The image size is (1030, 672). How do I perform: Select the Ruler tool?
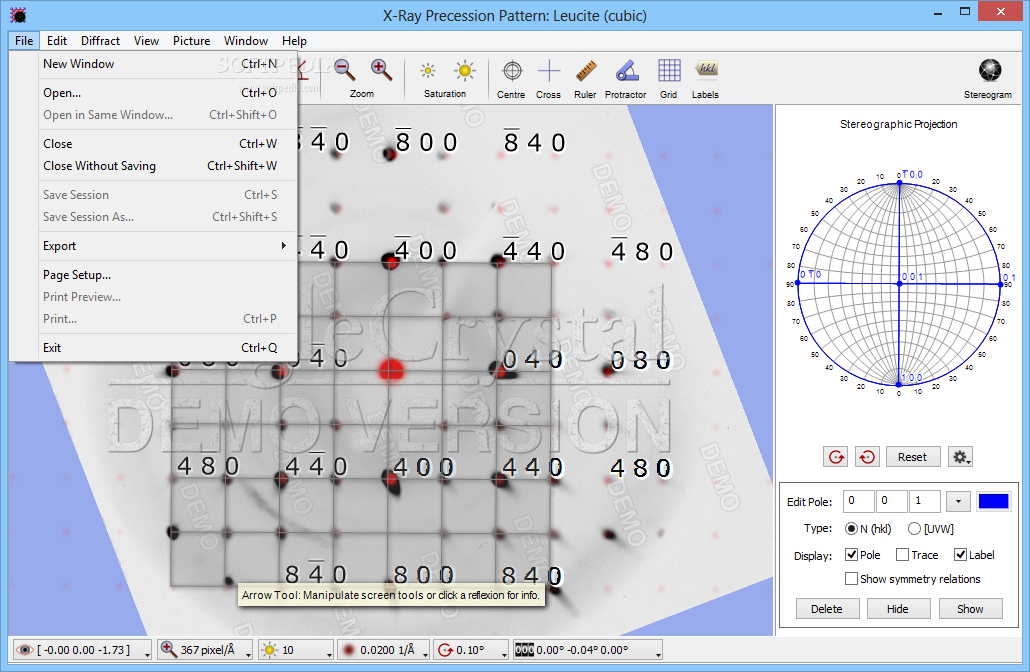click(x=585, y=70)
